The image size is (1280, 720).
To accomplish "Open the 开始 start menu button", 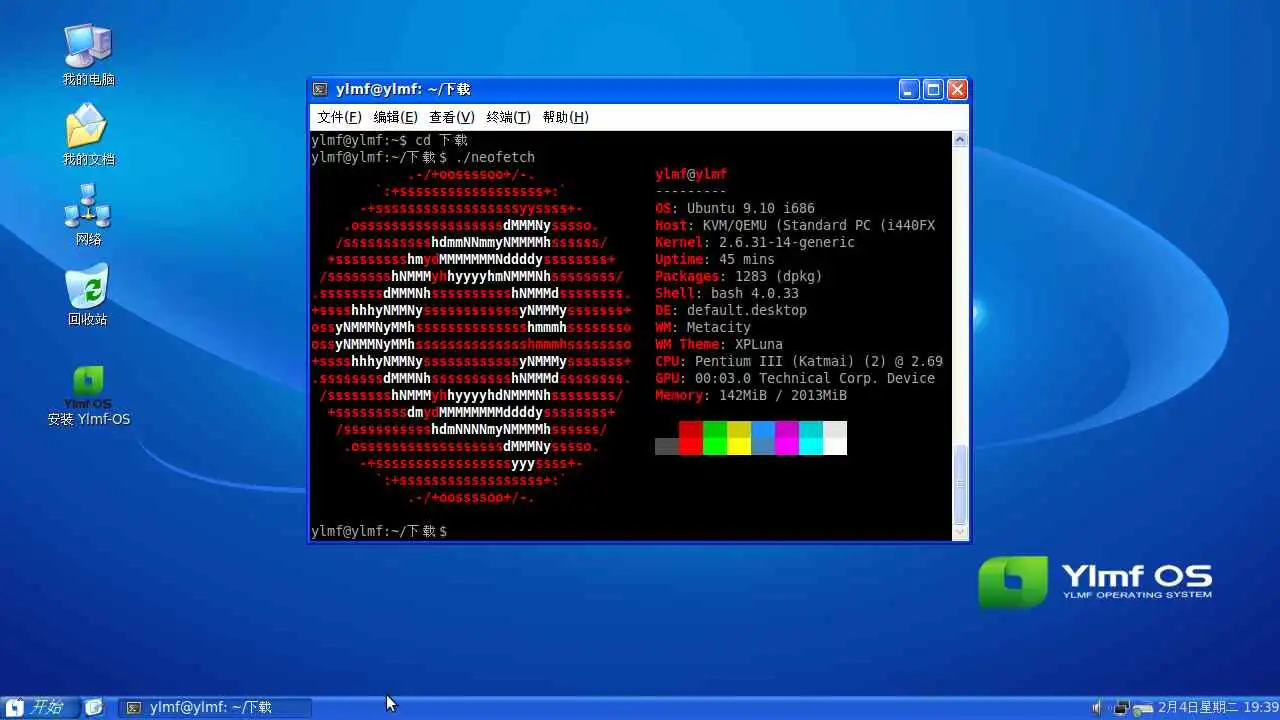I will coord(38,707).
